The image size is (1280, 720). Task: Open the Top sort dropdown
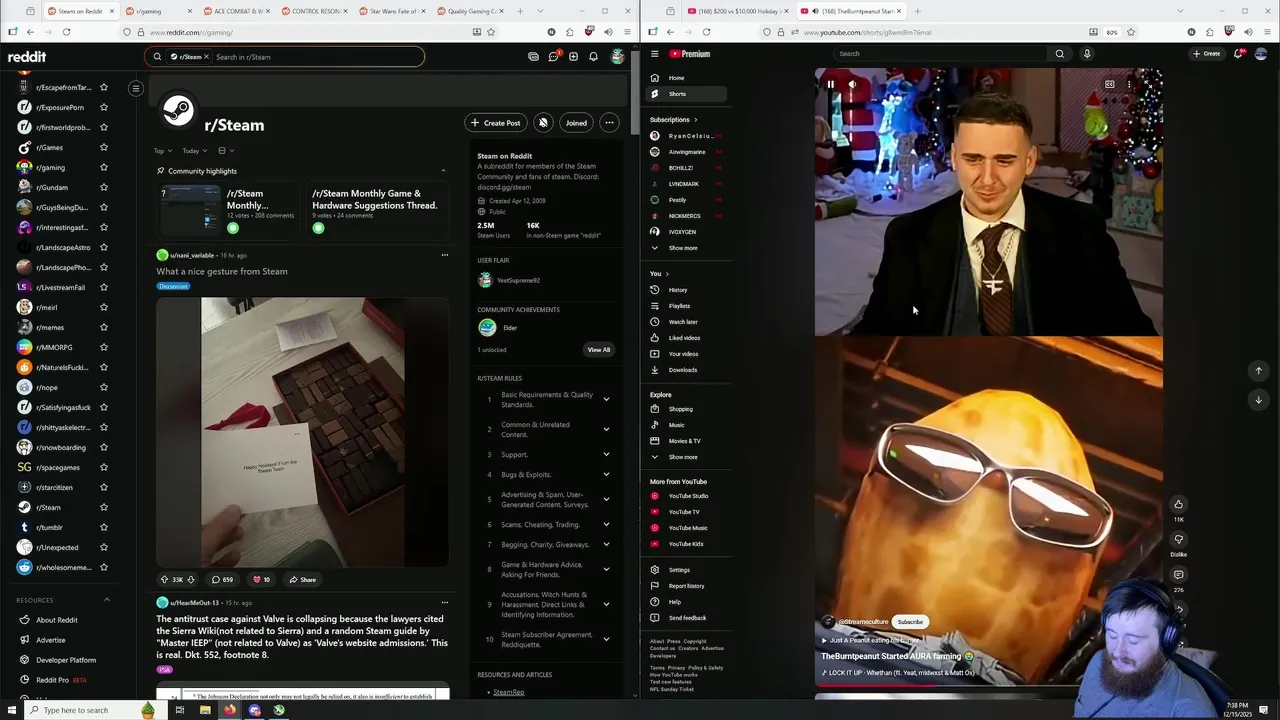pos(162,151)
